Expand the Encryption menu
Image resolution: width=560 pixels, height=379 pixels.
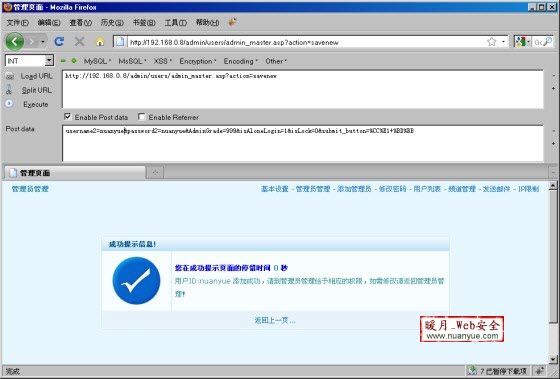click(198, 61)
